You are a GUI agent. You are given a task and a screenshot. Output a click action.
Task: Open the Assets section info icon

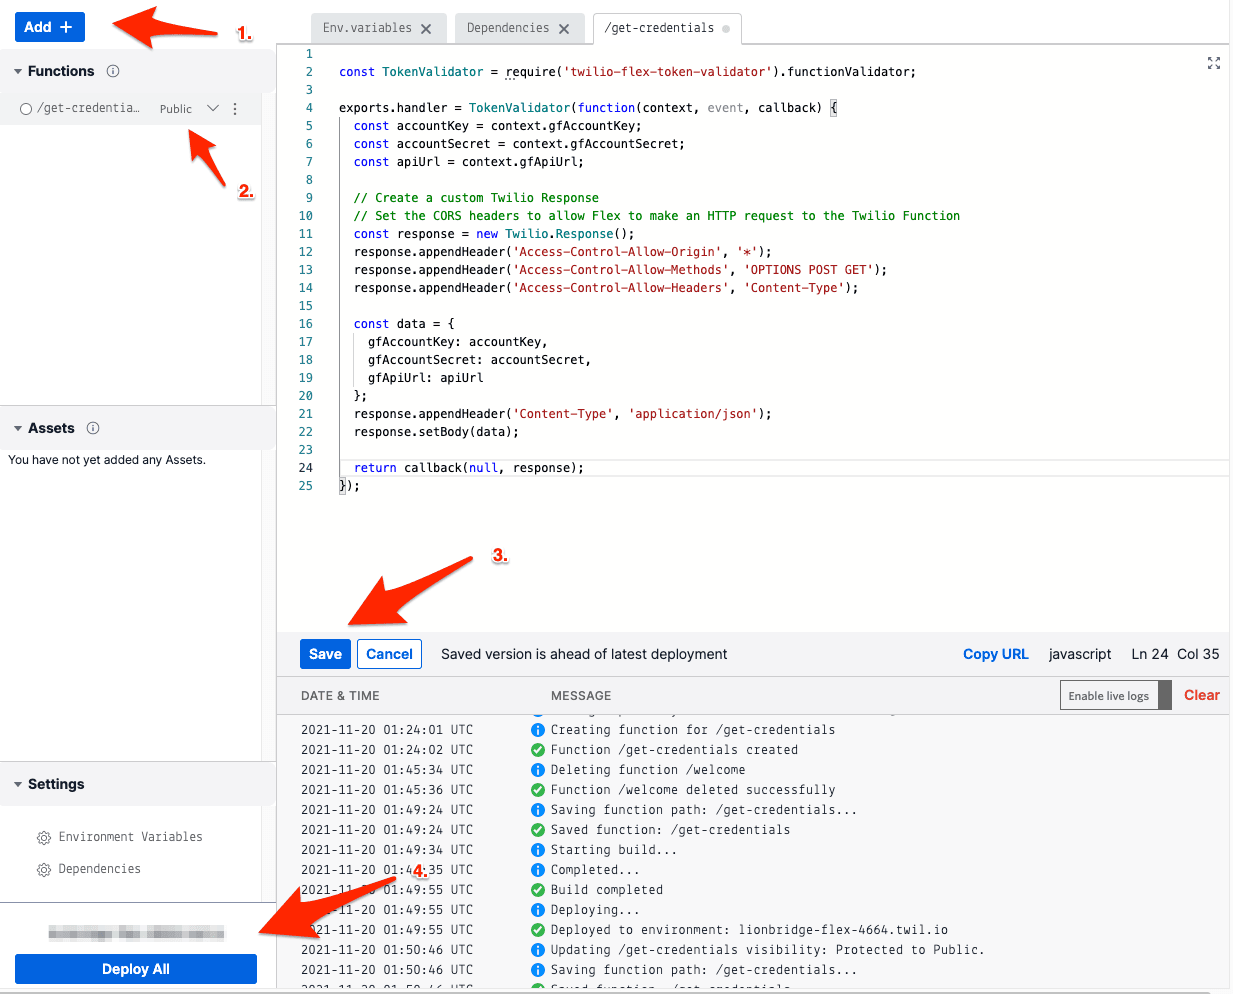pyautogui.click(x=92, y=428)
